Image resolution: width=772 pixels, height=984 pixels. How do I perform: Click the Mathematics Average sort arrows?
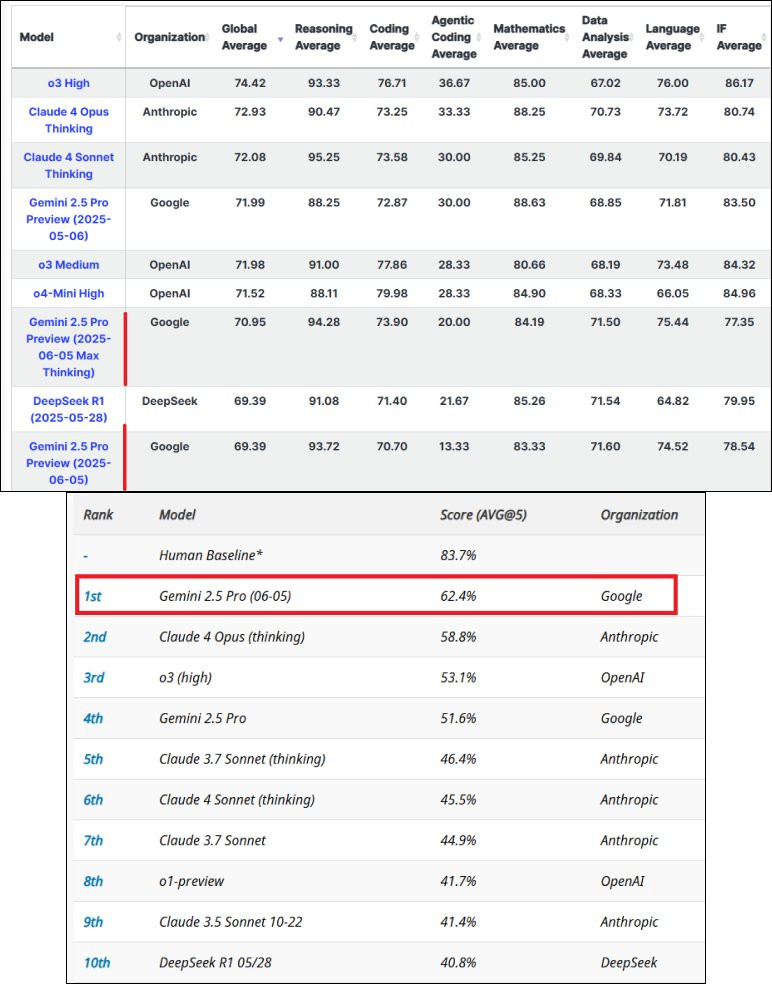coord(567,38)
